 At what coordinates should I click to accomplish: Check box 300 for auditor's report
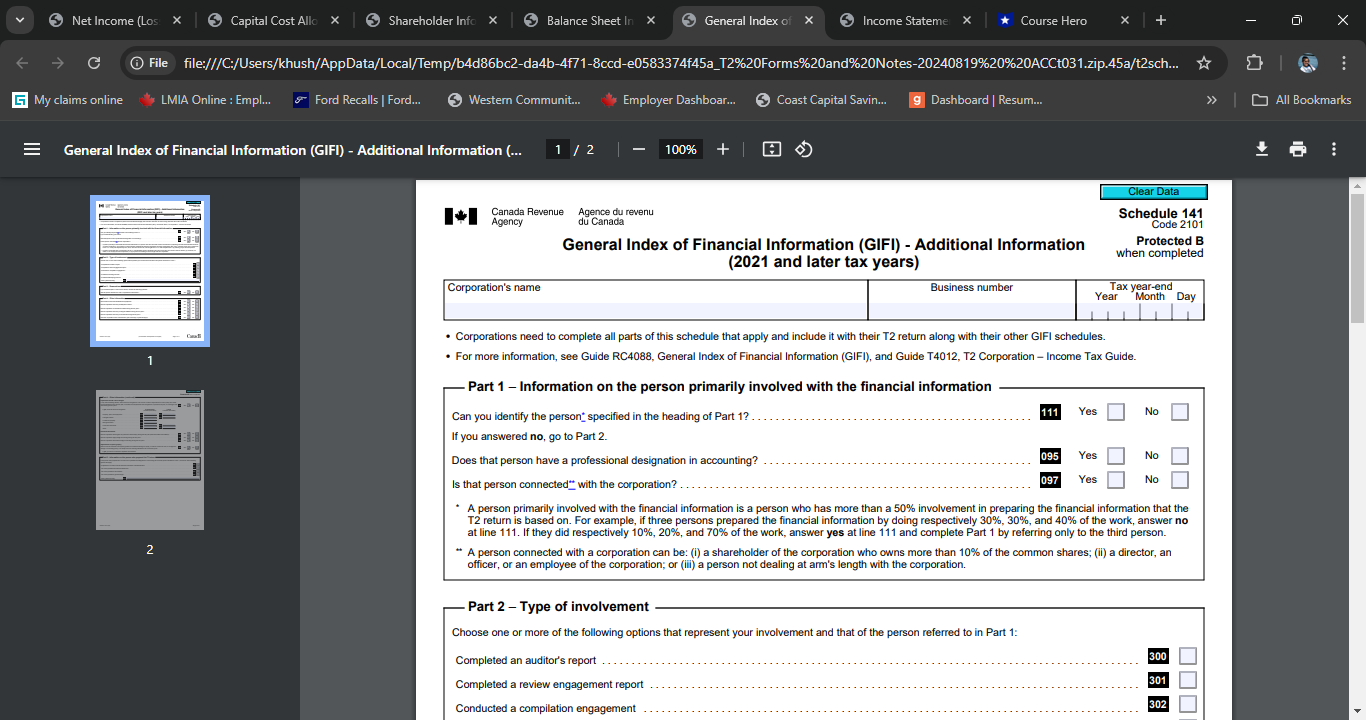tap(1187, 656)
